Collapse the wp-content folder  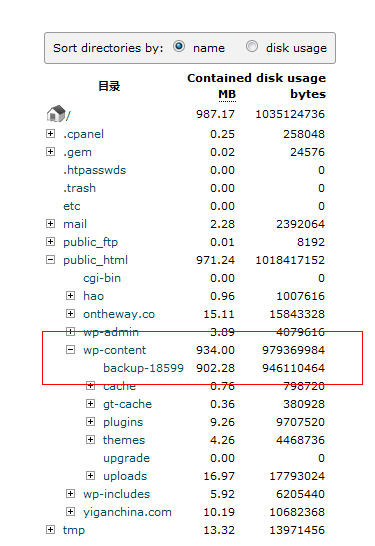coord(70,350)
